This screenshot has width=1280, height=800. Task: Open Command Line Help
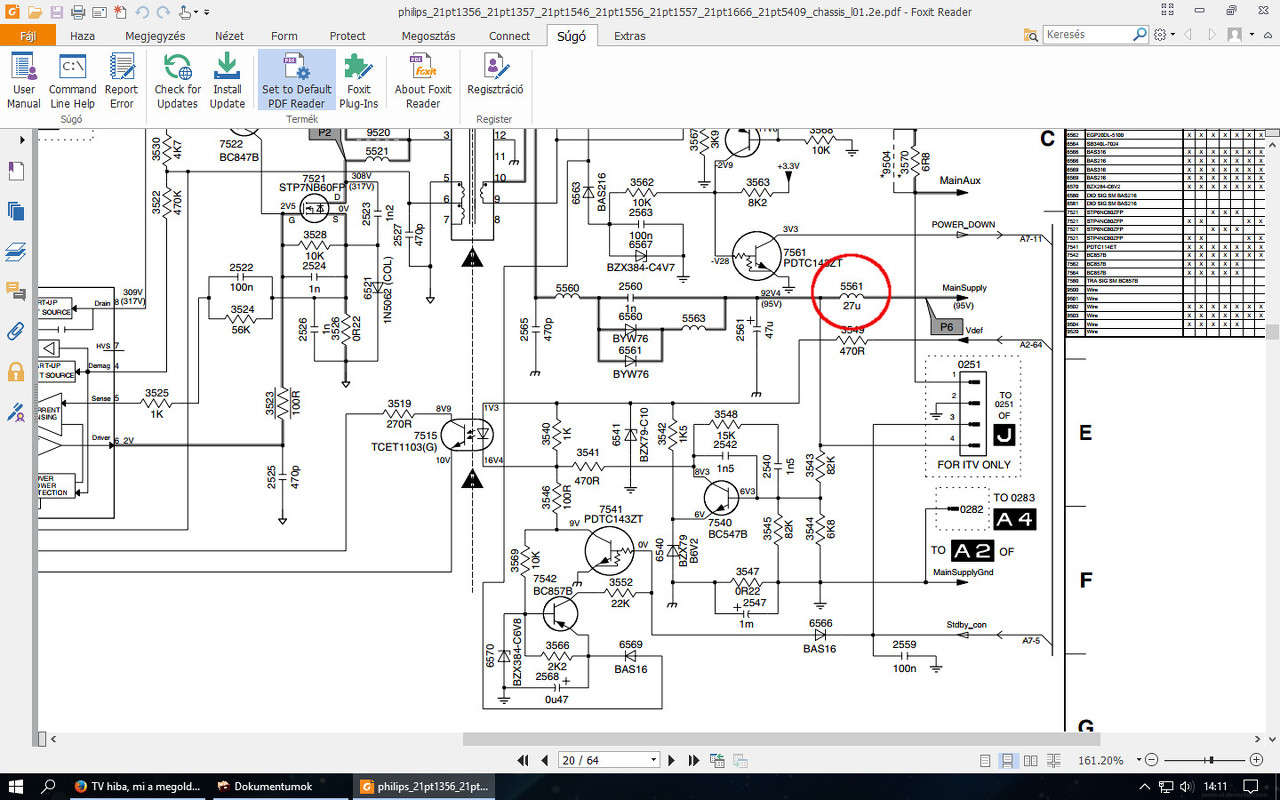tap(73, 82)
